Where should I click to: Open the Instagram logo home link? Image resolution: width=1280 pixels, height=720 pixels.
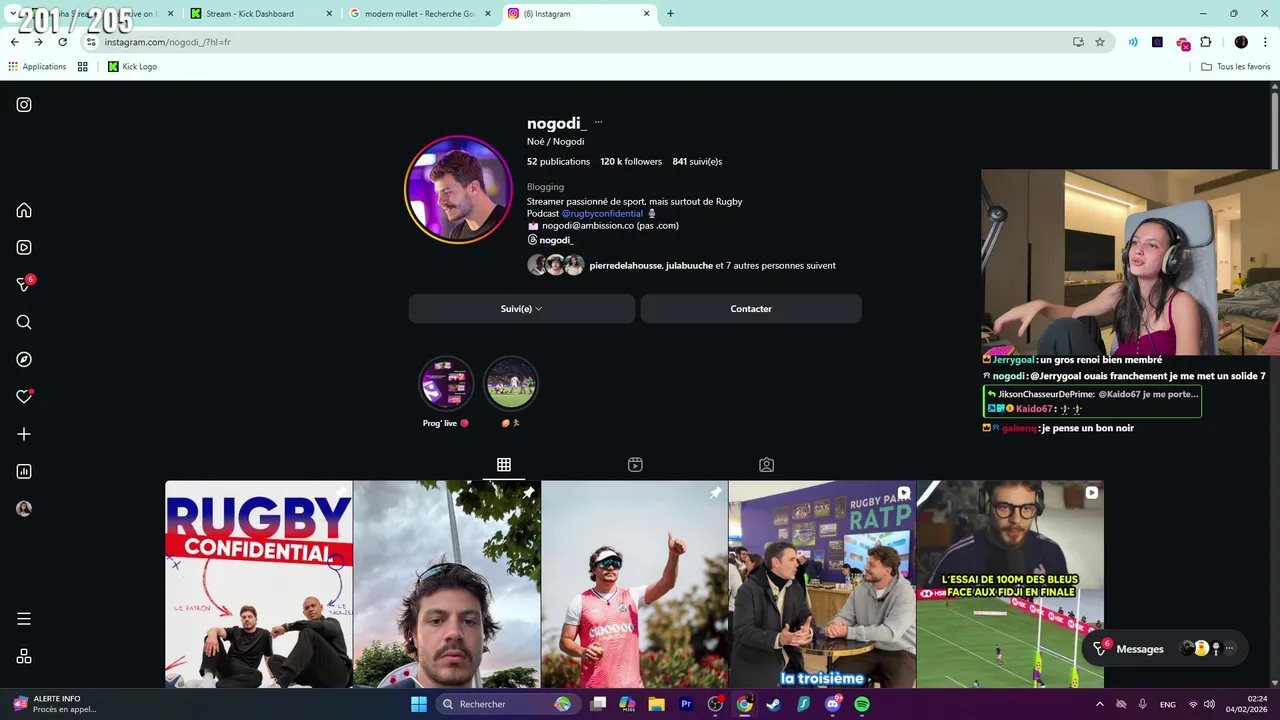[x=24, y=105]
